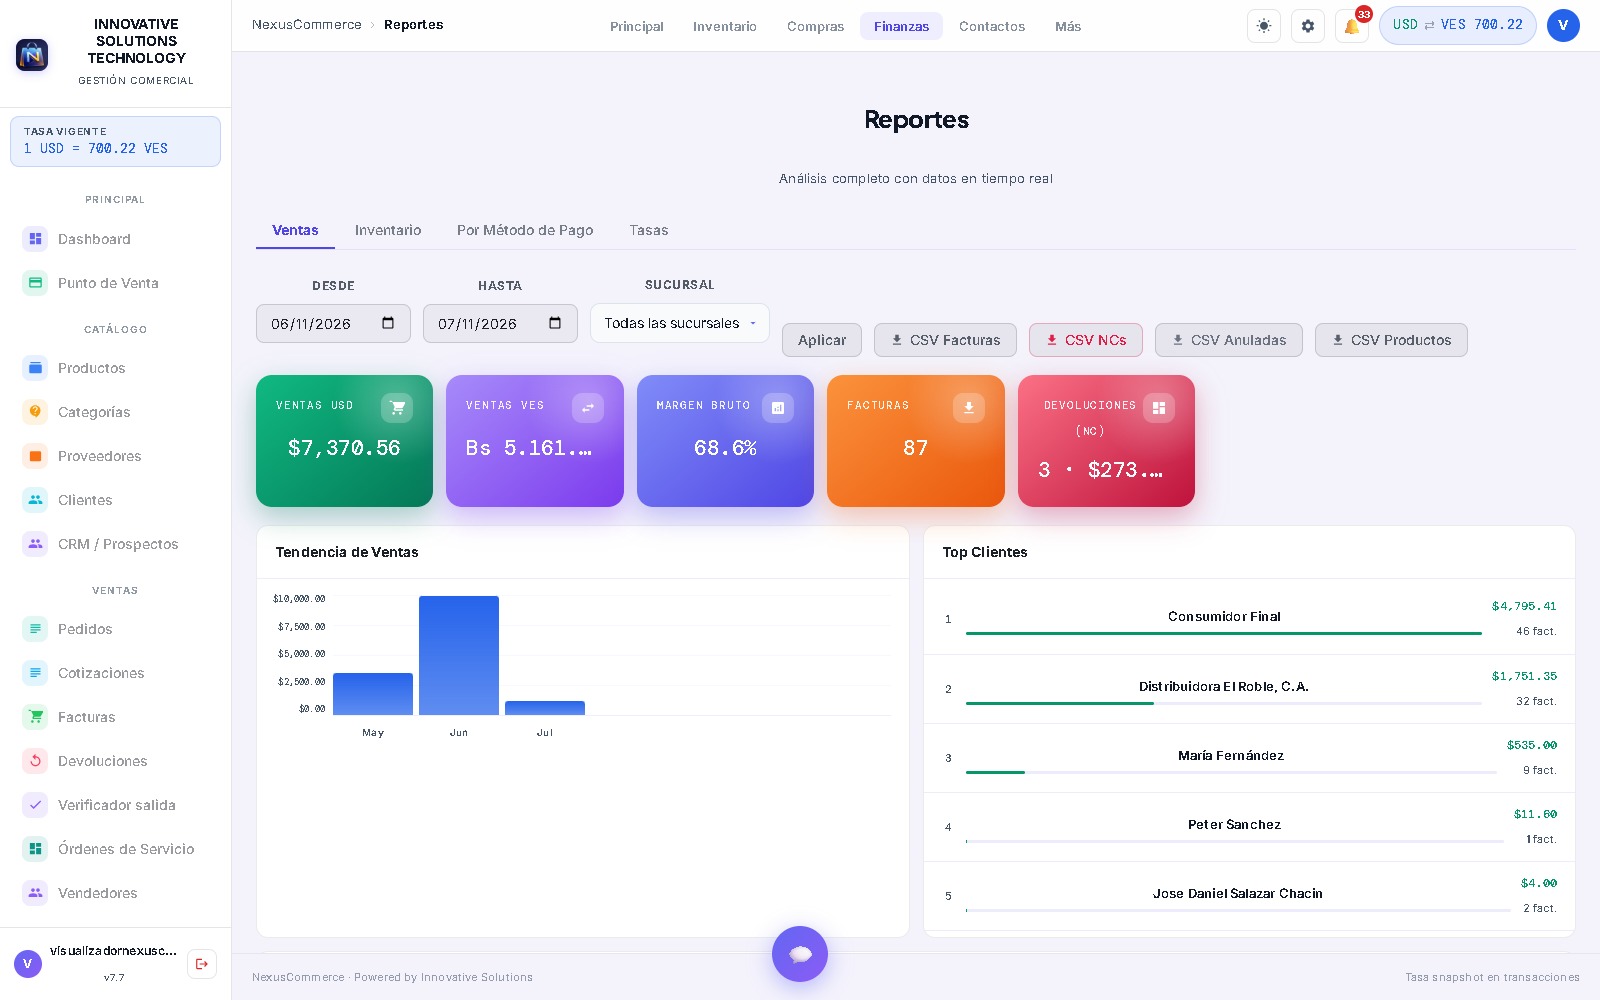Click Distribuidora El Roble progress bar
Screen dimensions: 1600x1000
1224,703
